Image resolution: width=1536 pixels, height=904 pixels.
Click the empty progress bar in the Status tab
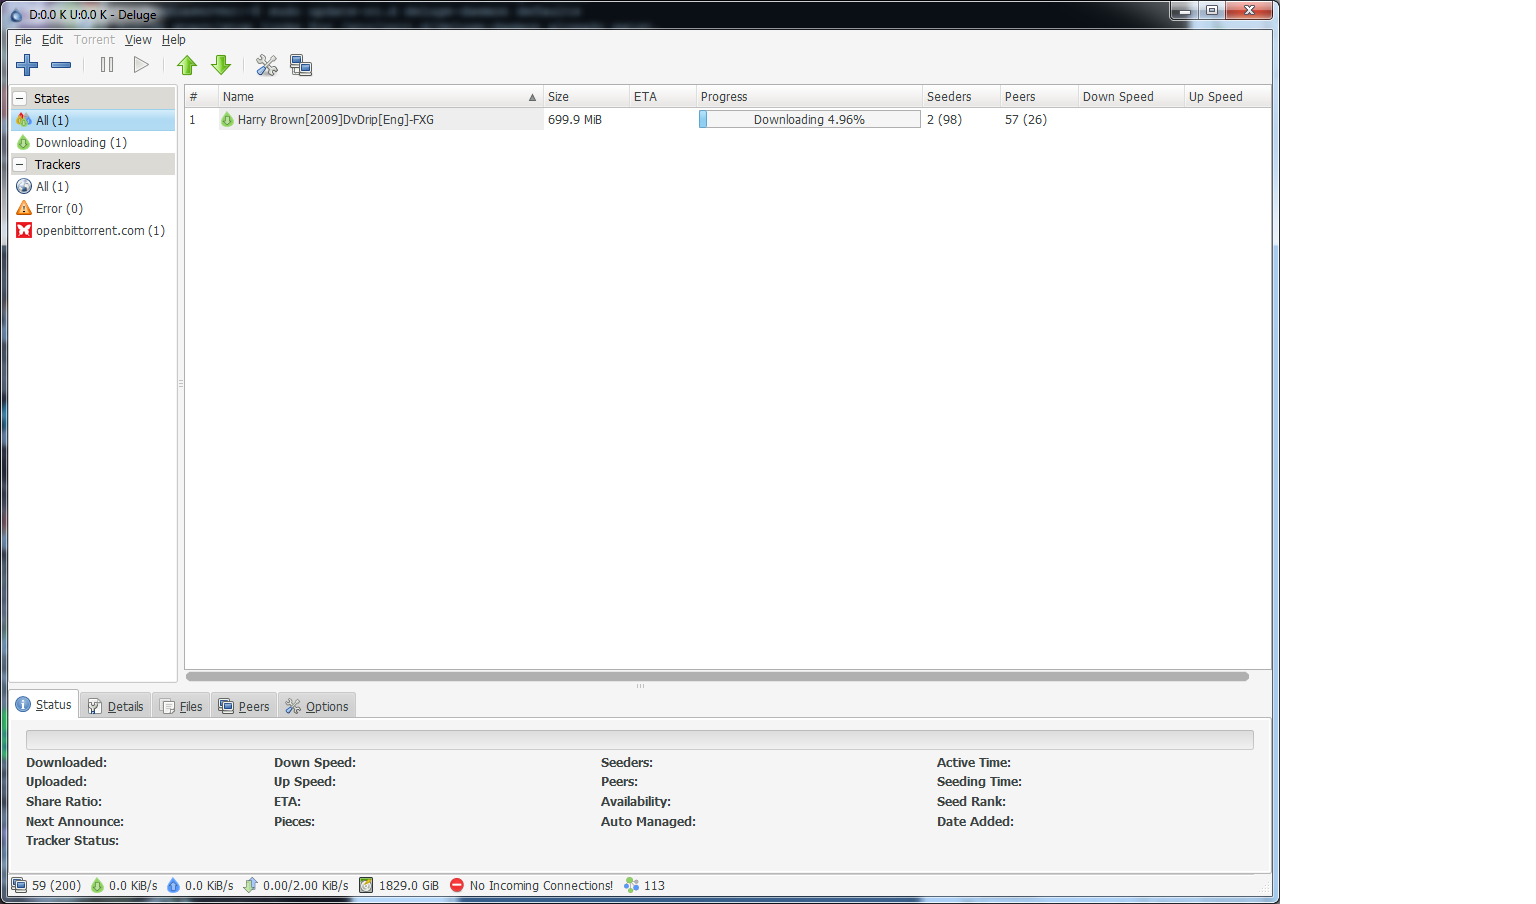pos(639,740)
